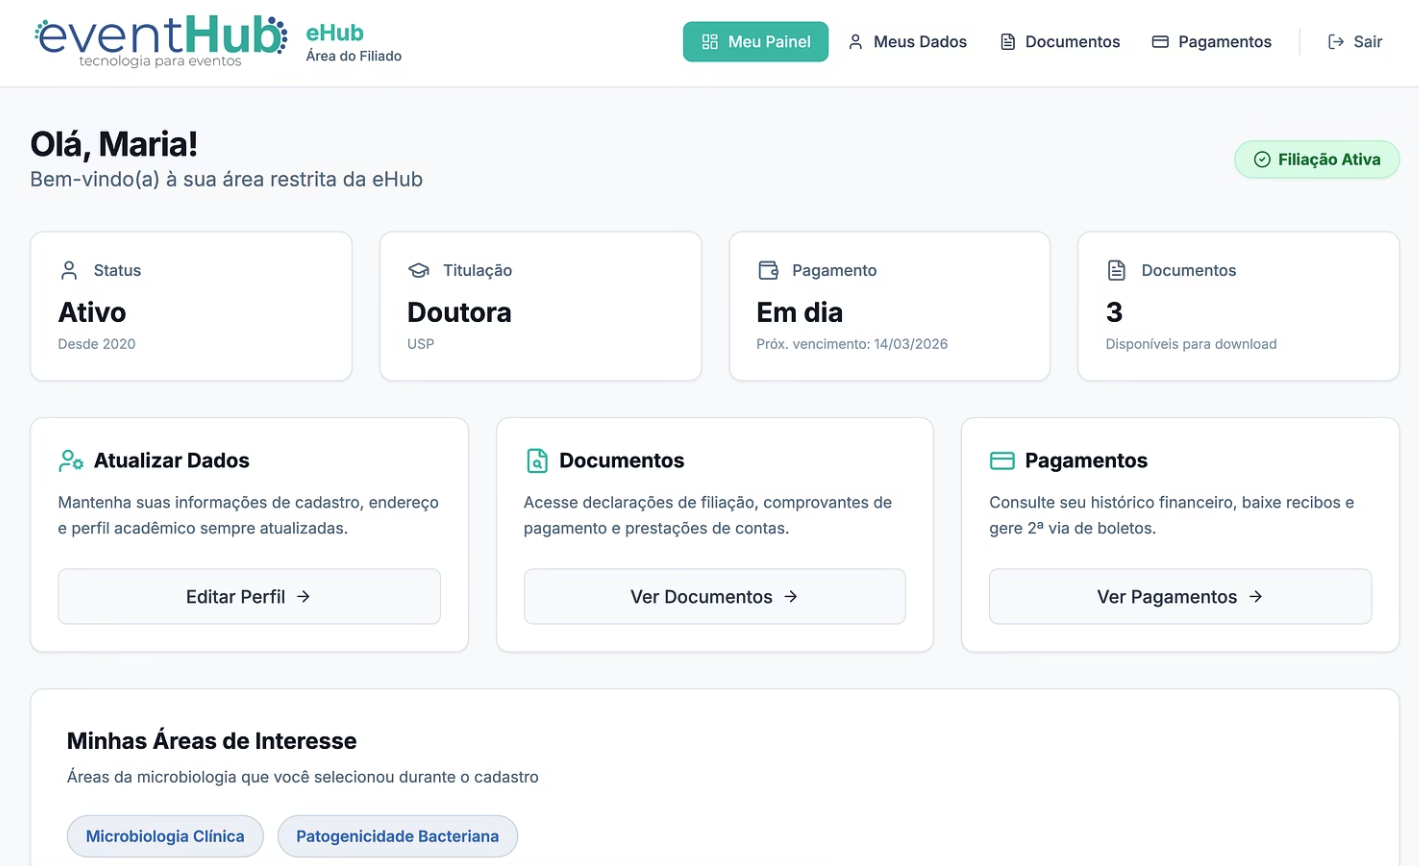Click the Patogenicidade Bacteriana tag
The image size is (1419, 866).
(397, 836)
